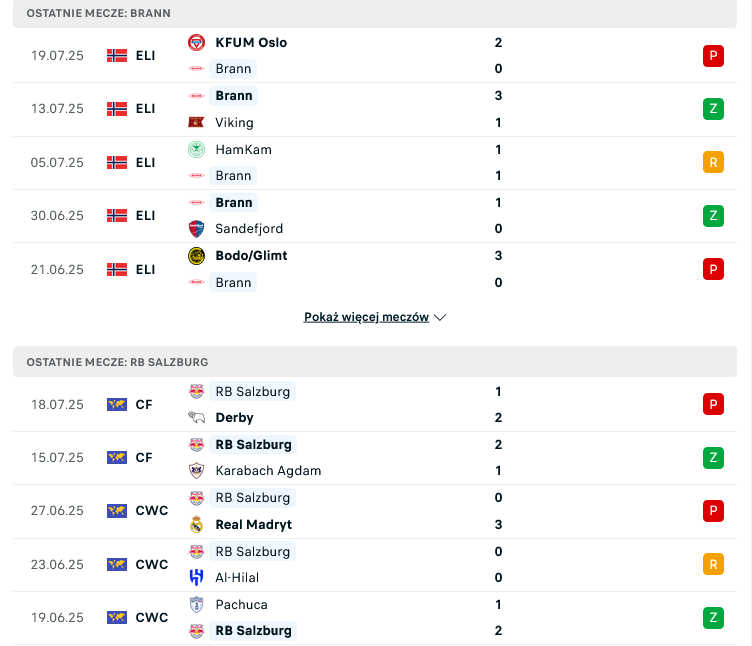Select the Sandefjord shield icon

tap(196, 229)
